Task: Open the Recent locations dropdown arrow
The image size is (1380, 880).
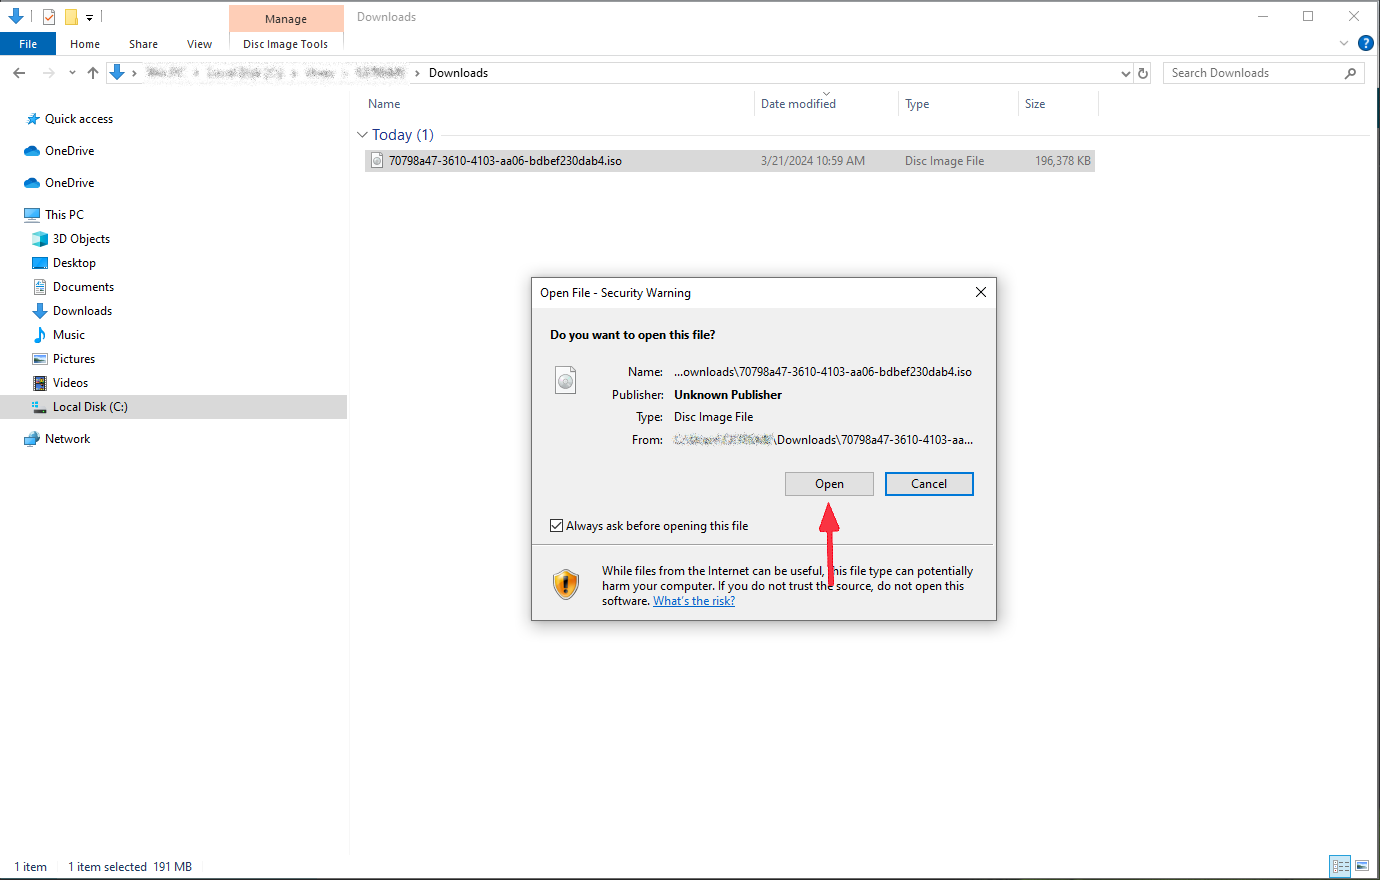Action: (72, 73)
